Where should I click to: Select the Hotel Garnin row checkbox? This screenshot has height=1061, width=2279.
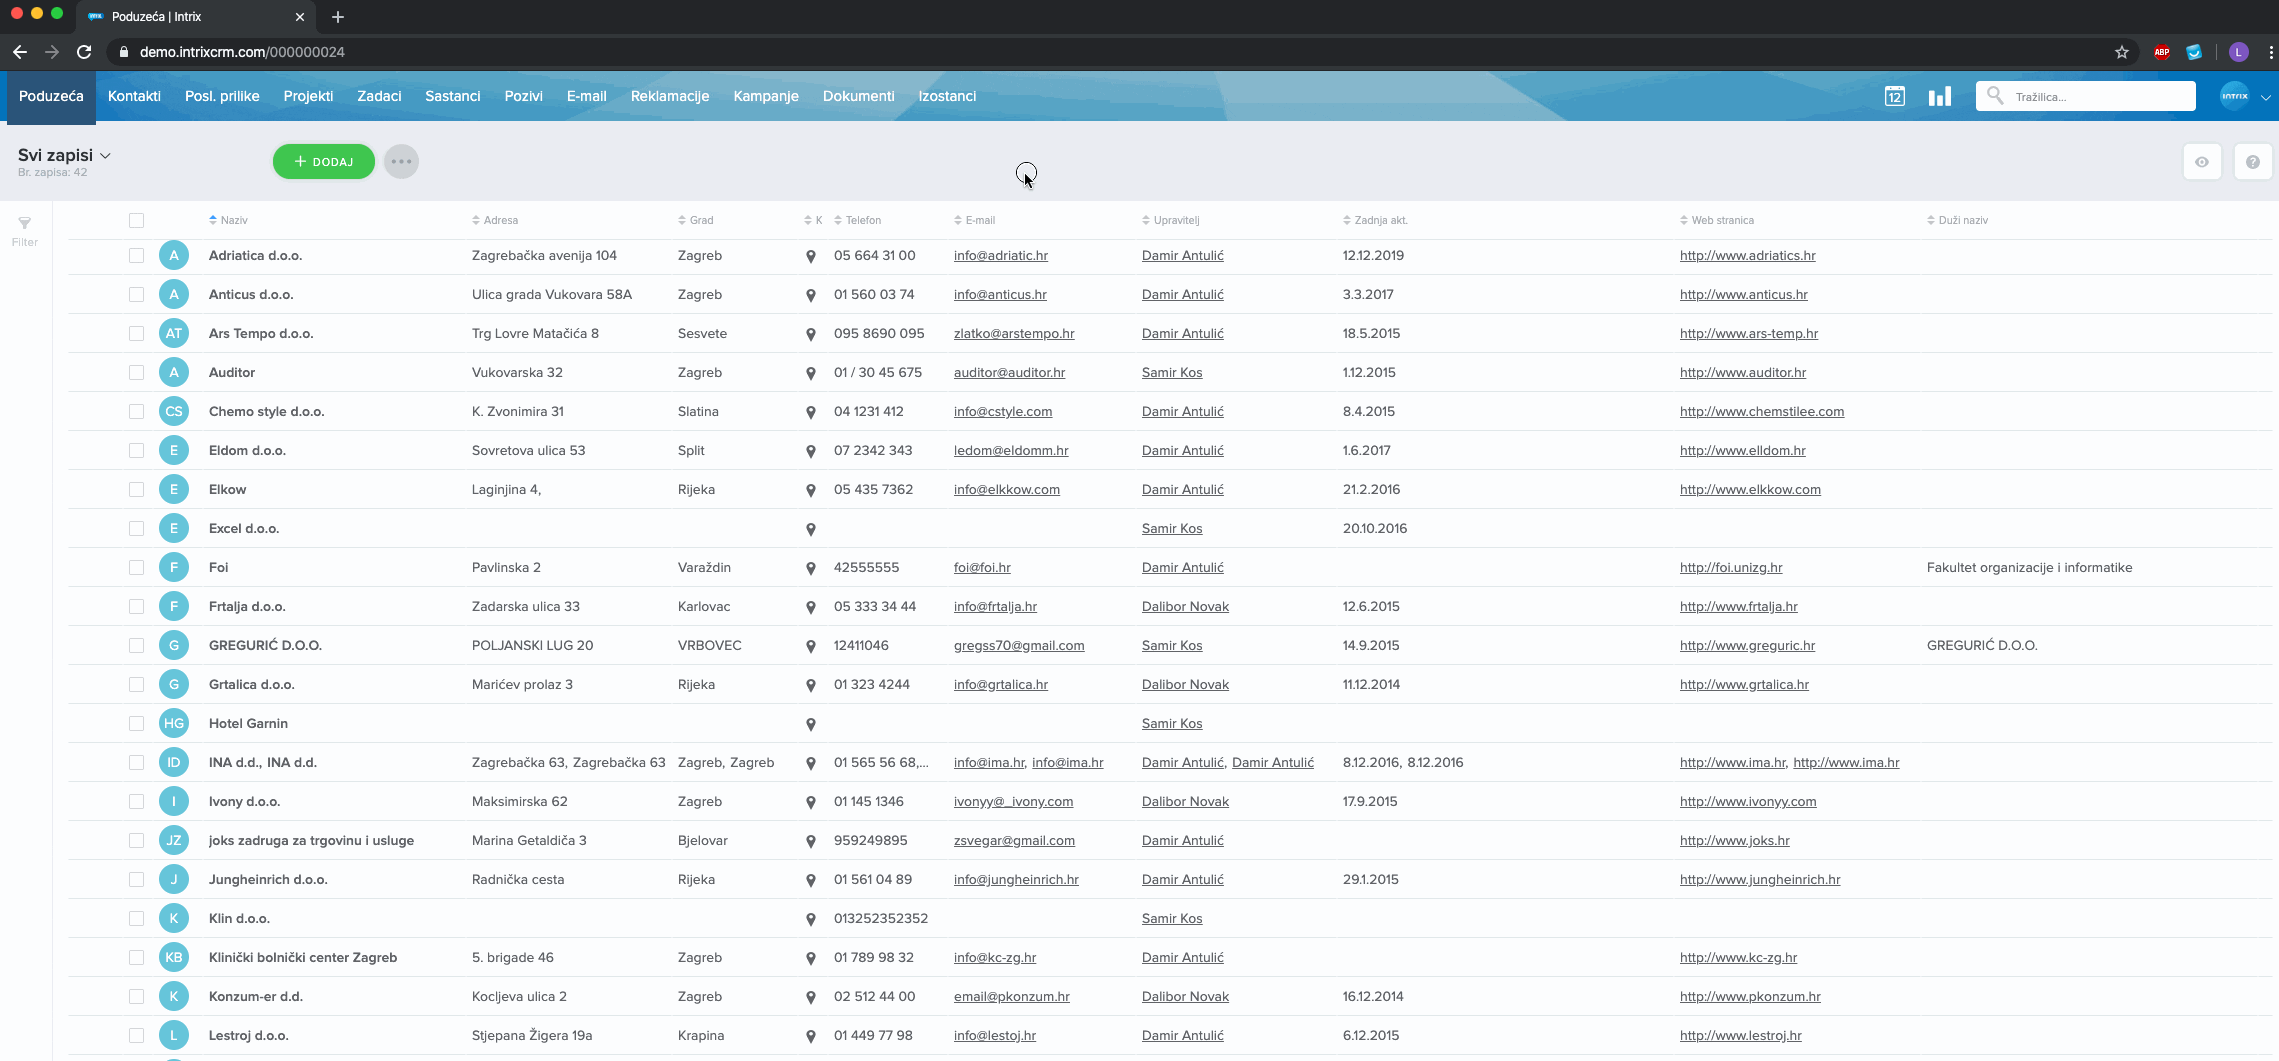[x=136, y=724]
